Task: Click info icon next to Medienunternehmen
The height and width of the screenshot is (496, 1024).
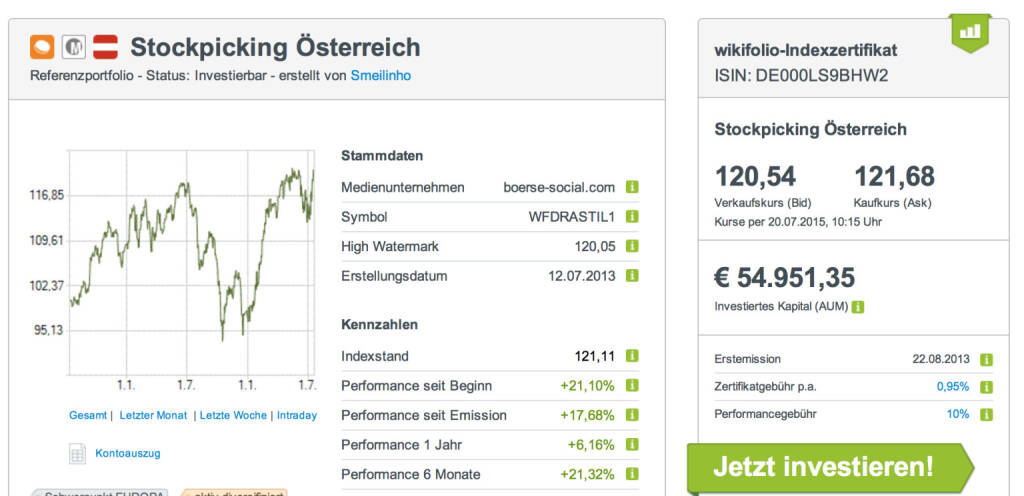Action: pos(632,187)
